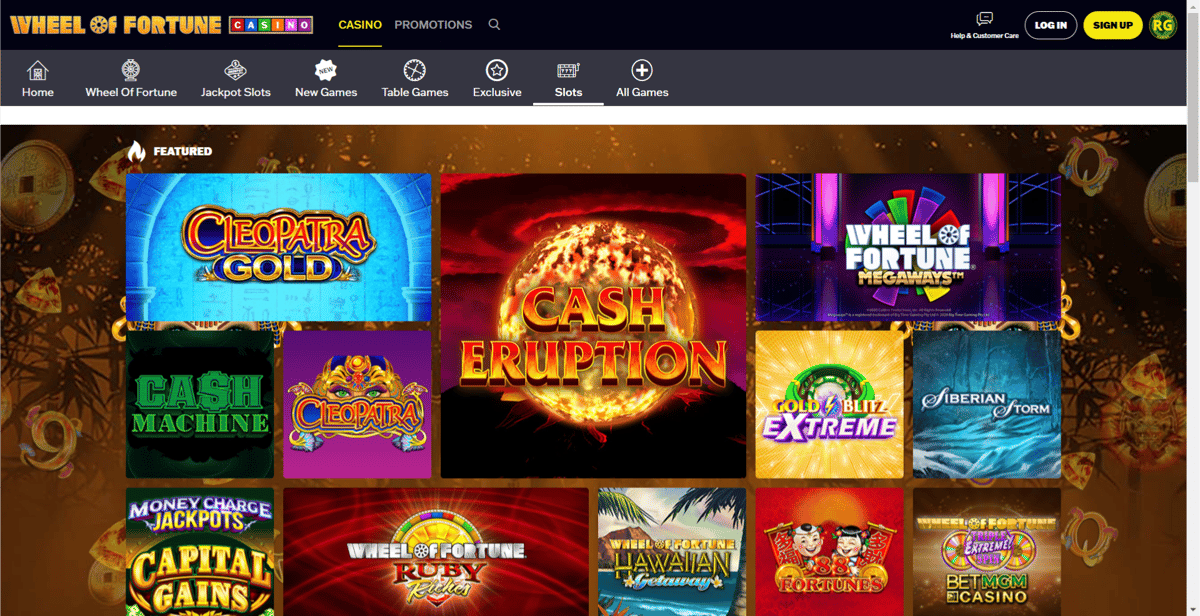Open the Exclusive star icon category
Viewport: 1200px width, 616px height.
click(497, 71)
